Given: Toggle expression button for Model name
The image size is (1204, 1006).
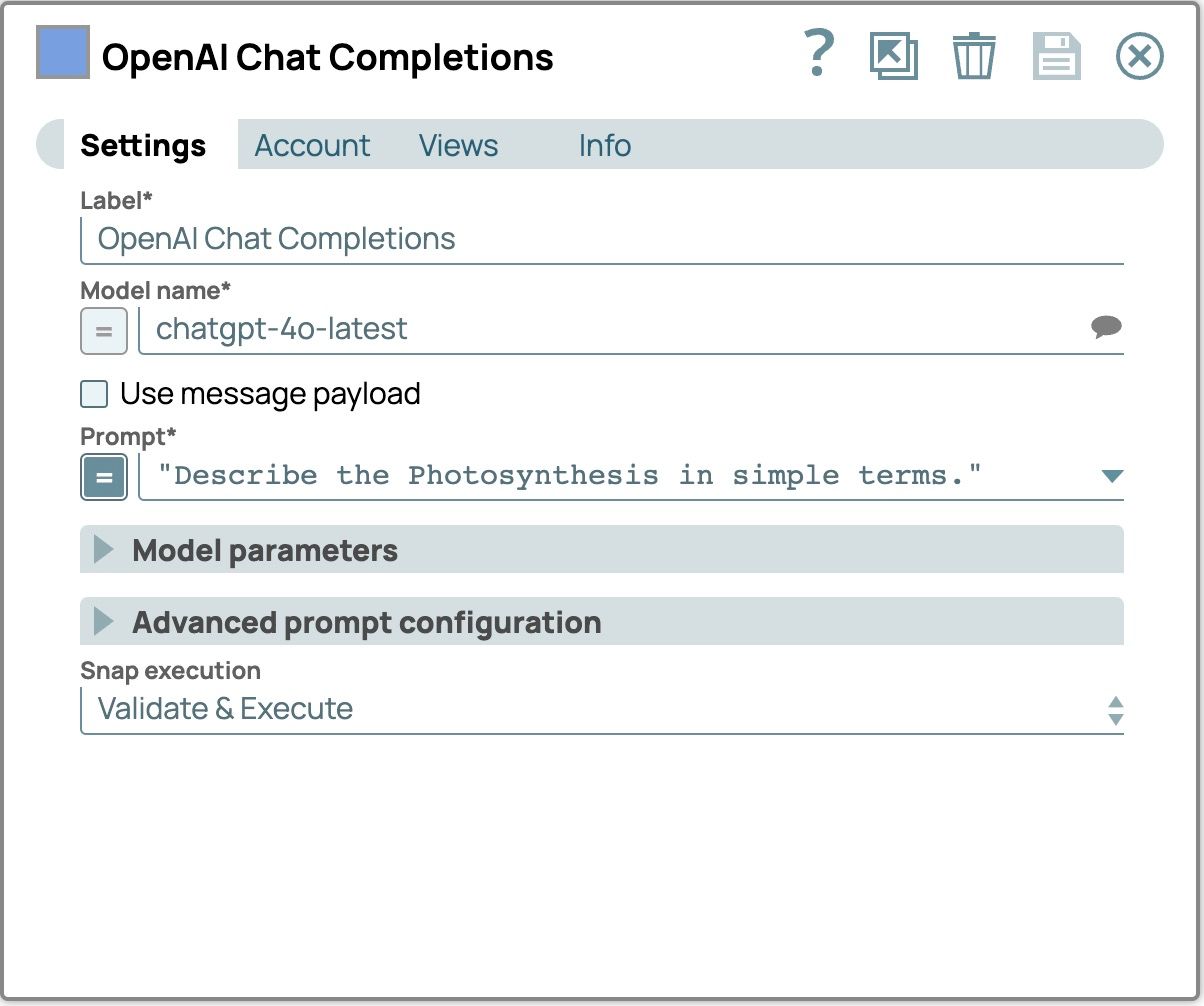Looking at the screenshot, I should tap(104, 331).
